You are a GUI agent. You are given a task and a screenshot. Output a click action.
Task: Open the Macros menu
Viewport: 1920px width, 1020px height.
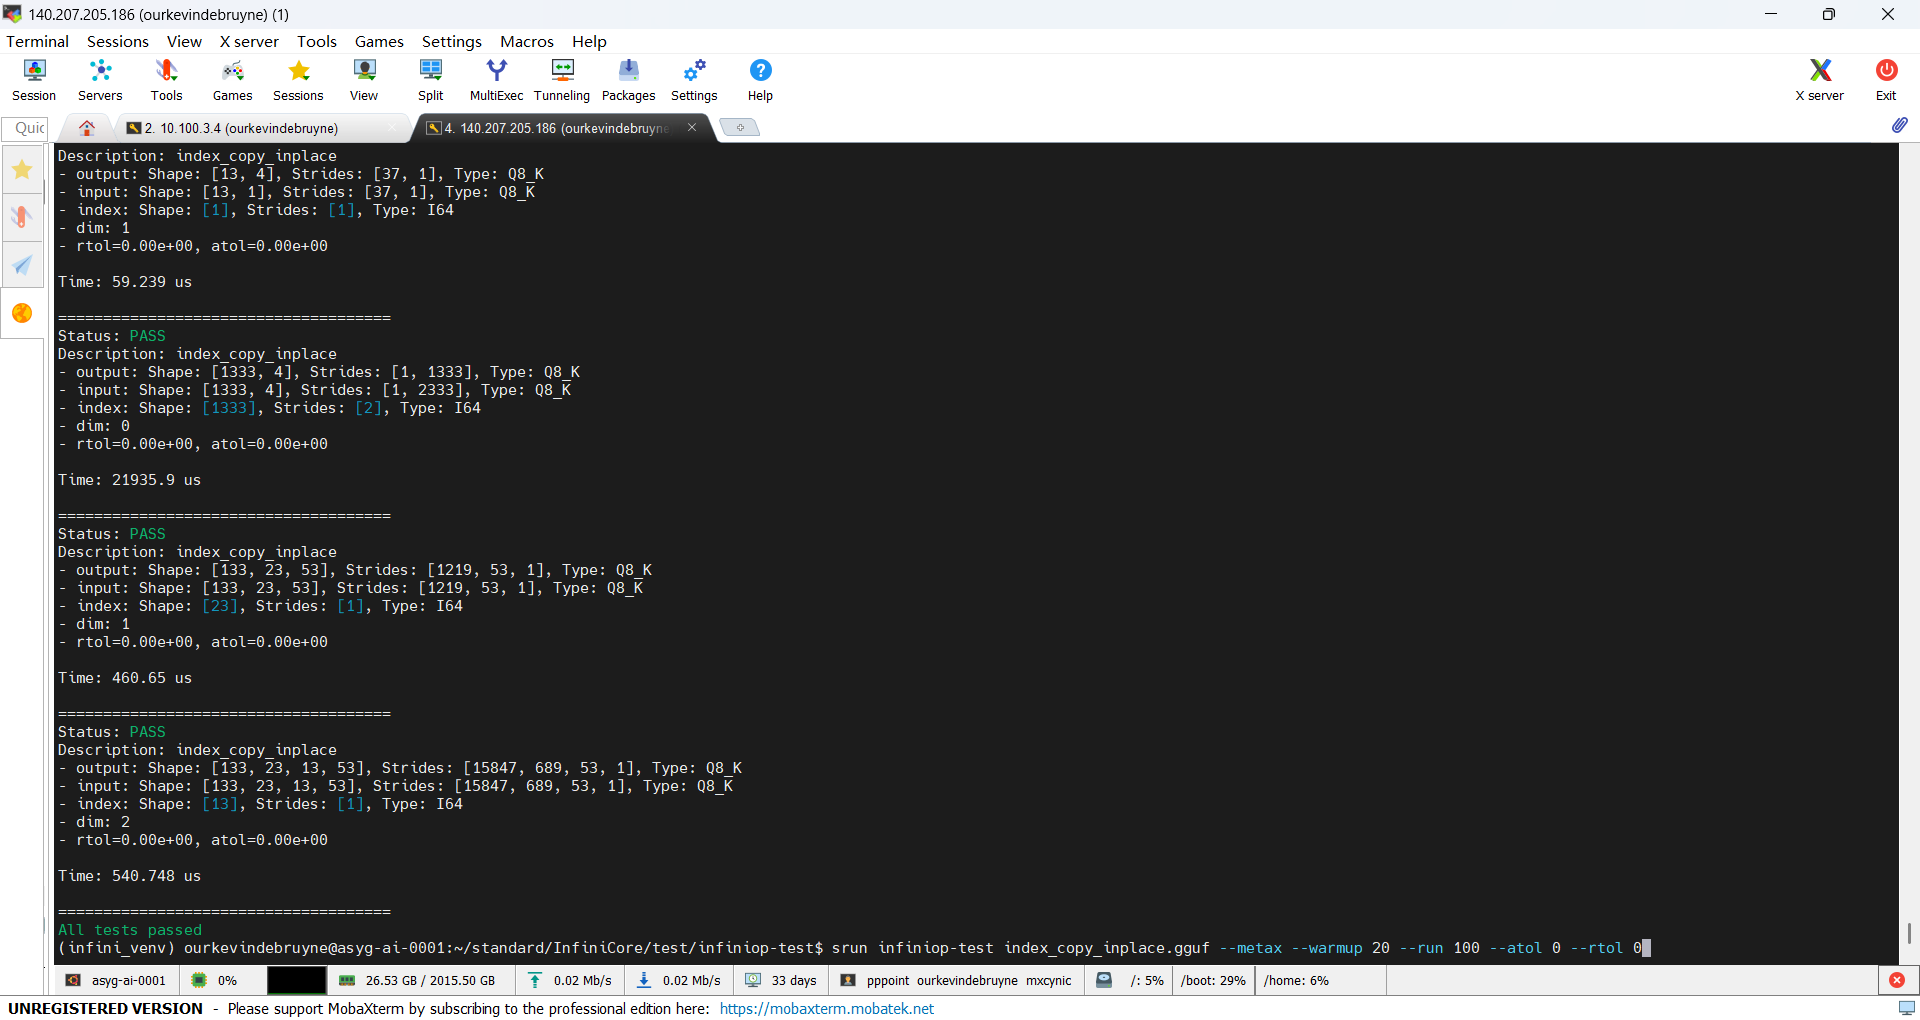point(526,41)
